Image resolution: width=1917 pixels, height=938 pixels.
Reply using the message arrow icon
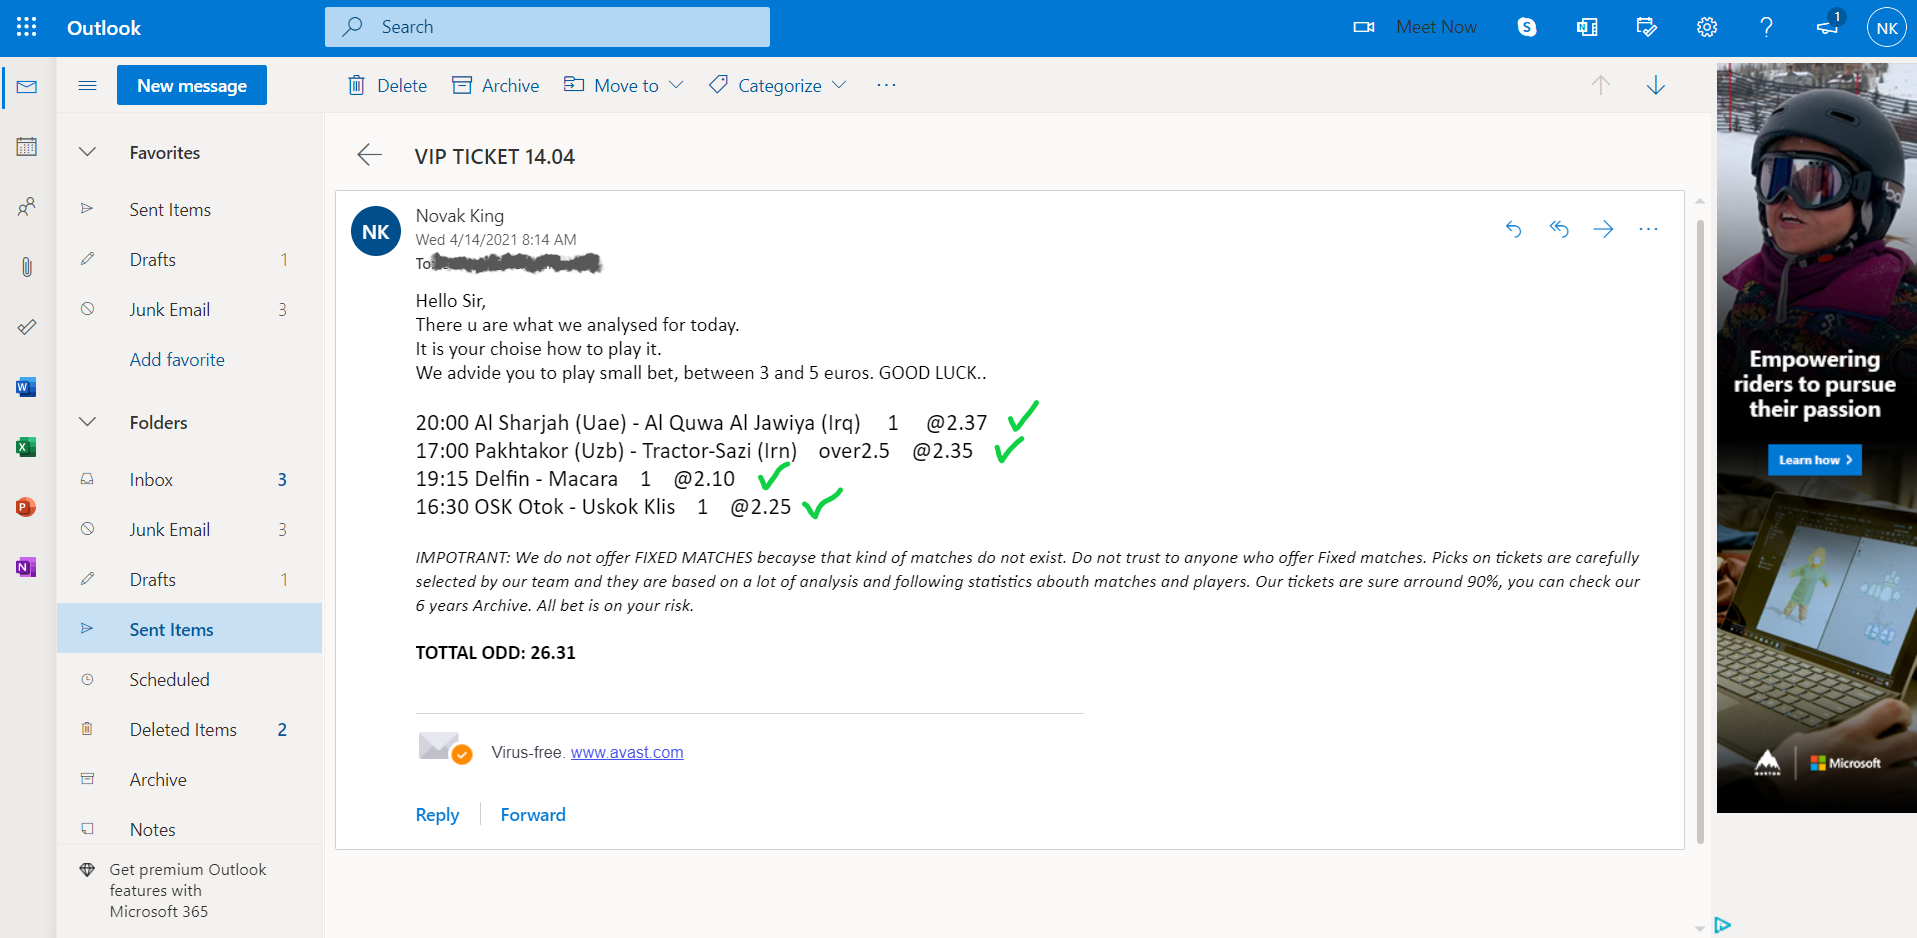tap(1514, 229)
